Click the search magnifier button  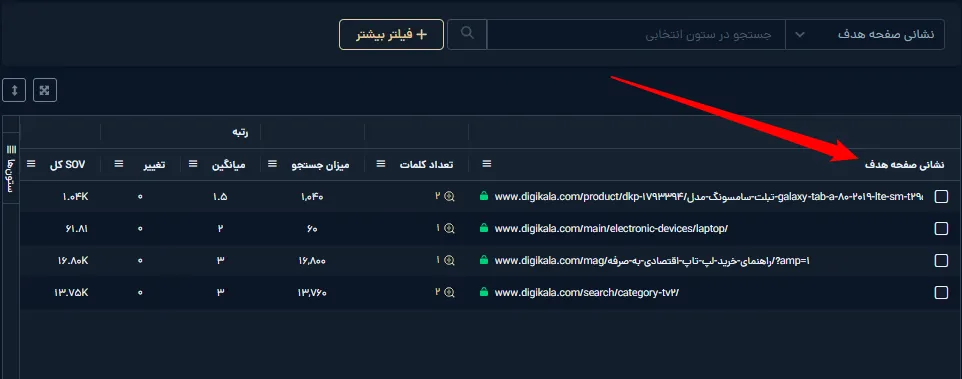point(467,34)
